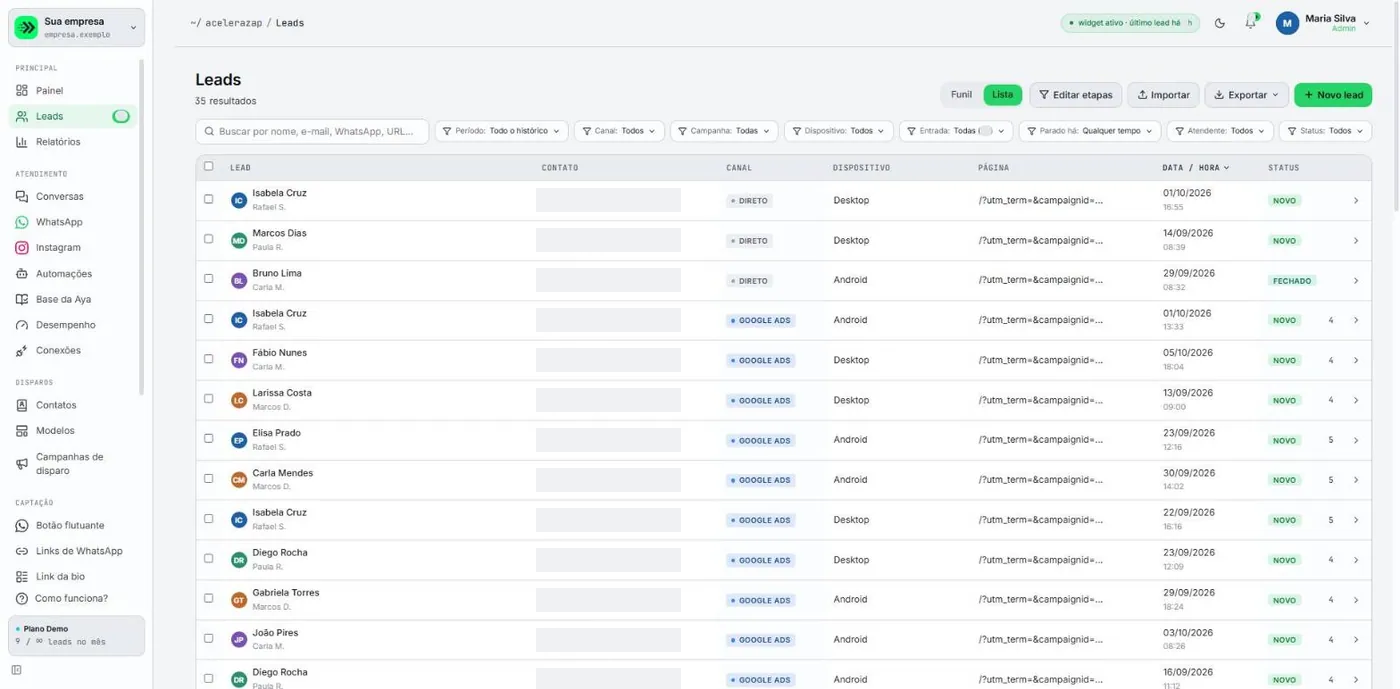Create a lead with Novo lead button

1333,95
